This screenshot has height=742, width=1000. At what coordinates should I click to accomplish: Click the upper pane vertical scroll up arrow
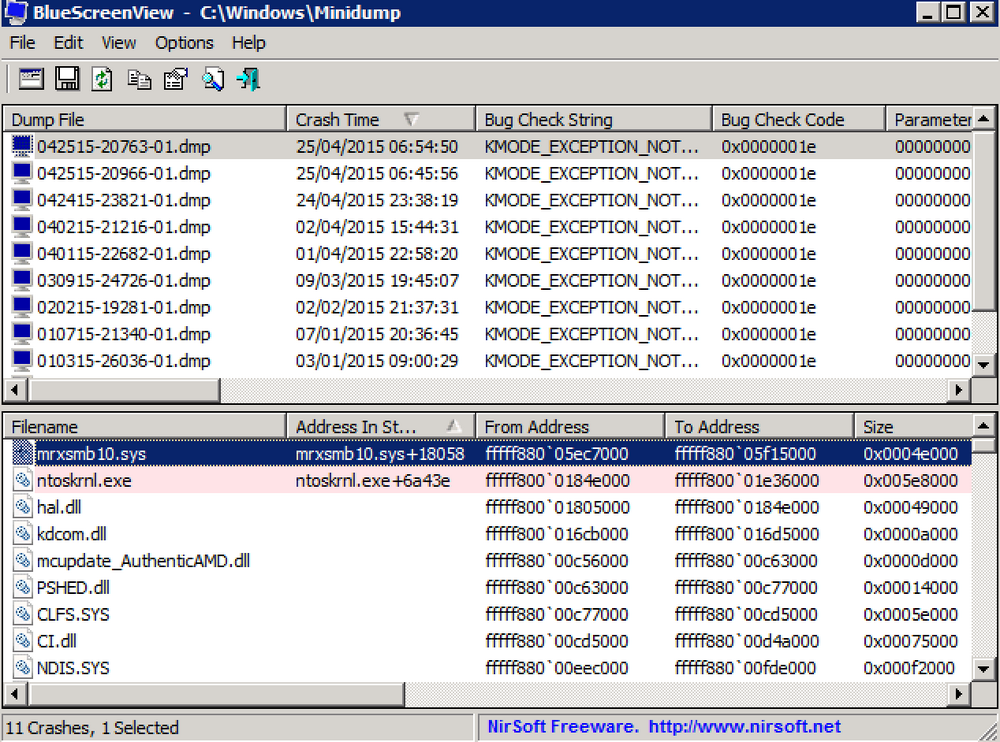coord(984,119)
